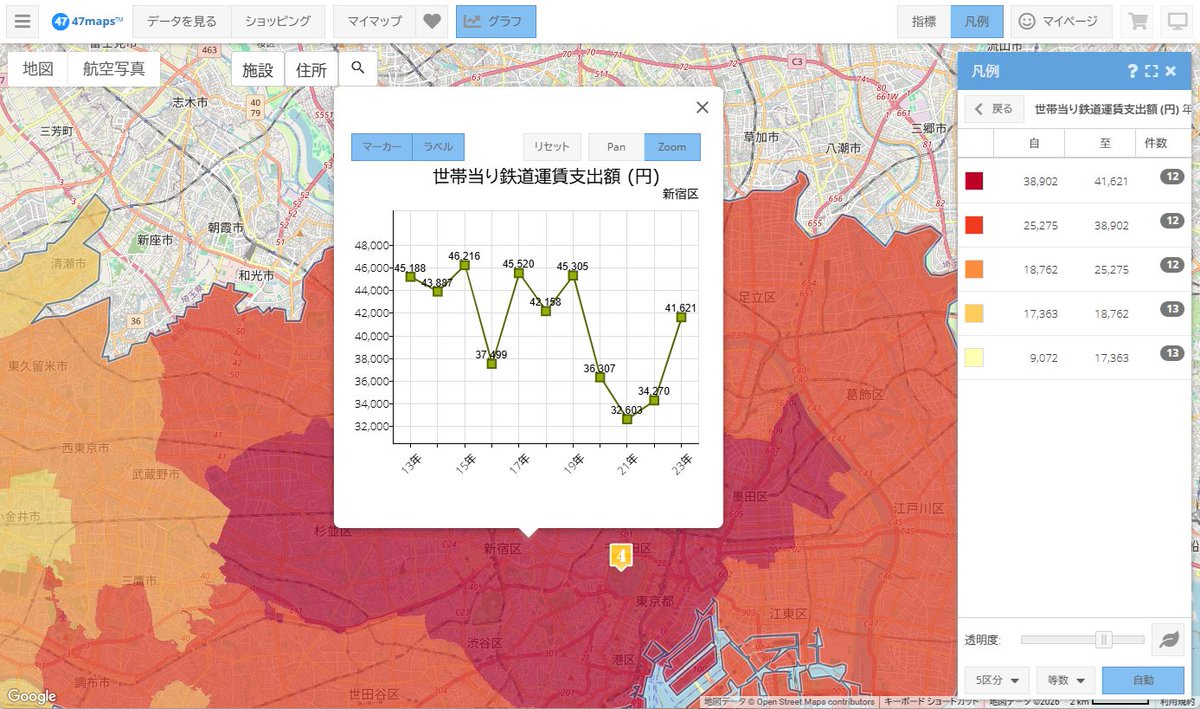Click the 2021 data point 32,603
The image size is (1200, 709).
coord(627,419)
